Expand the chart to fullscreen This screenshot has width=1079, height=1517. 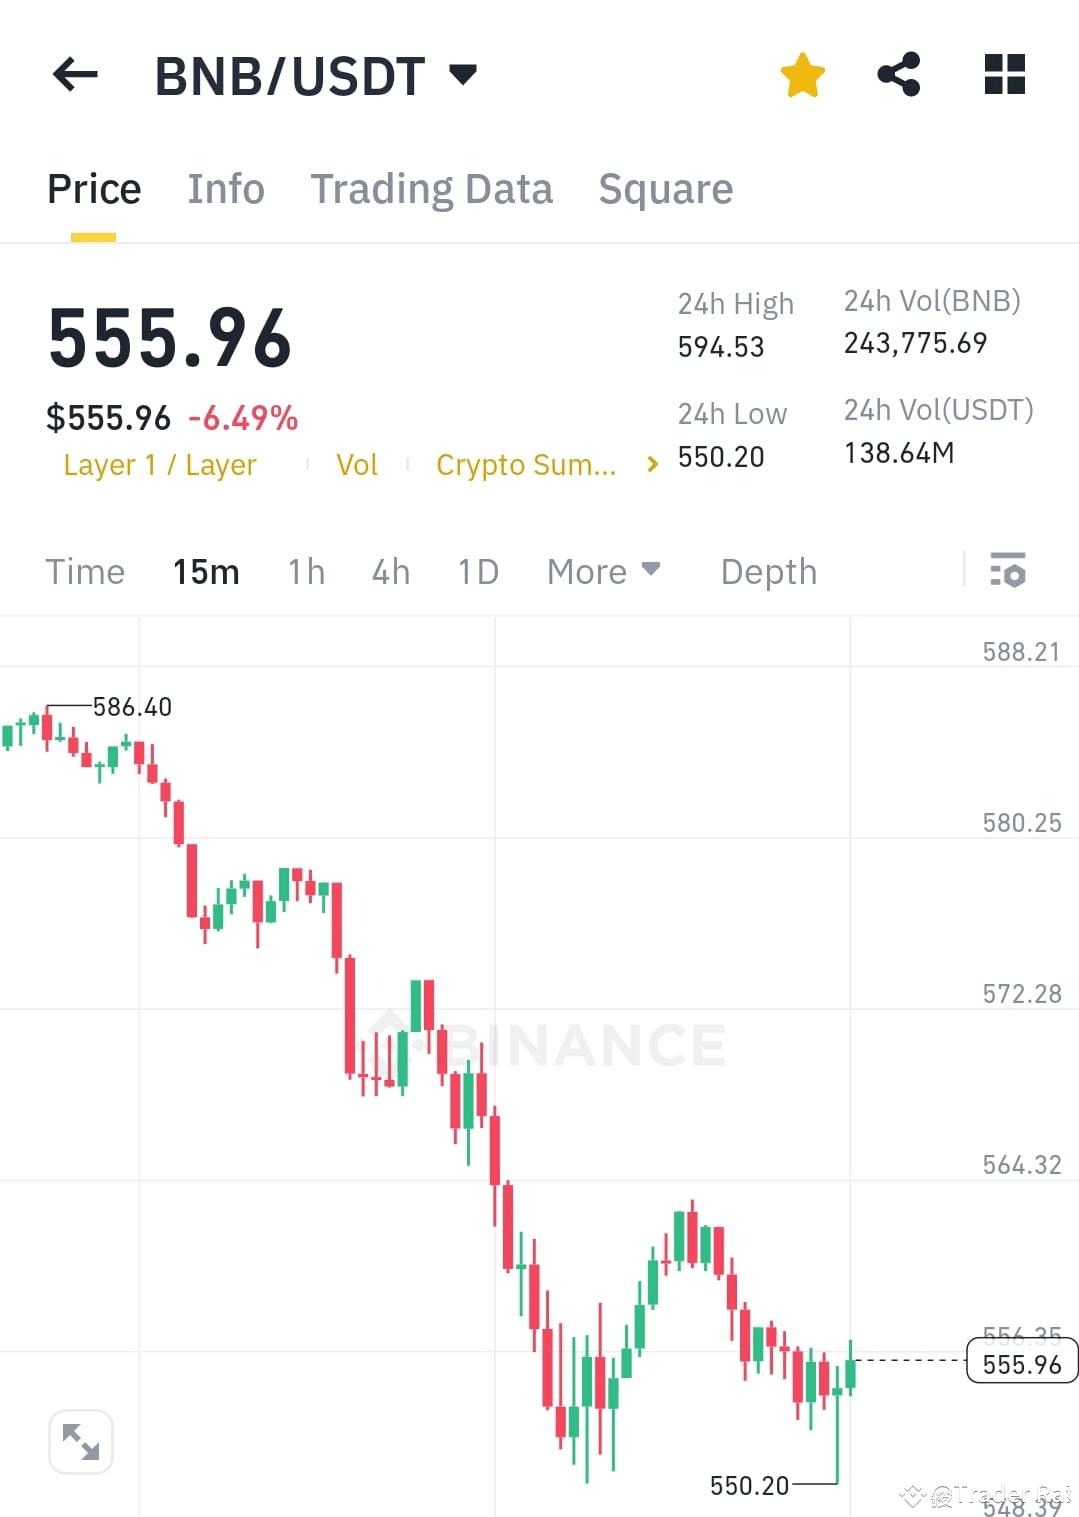click(x=80, y=1442)
